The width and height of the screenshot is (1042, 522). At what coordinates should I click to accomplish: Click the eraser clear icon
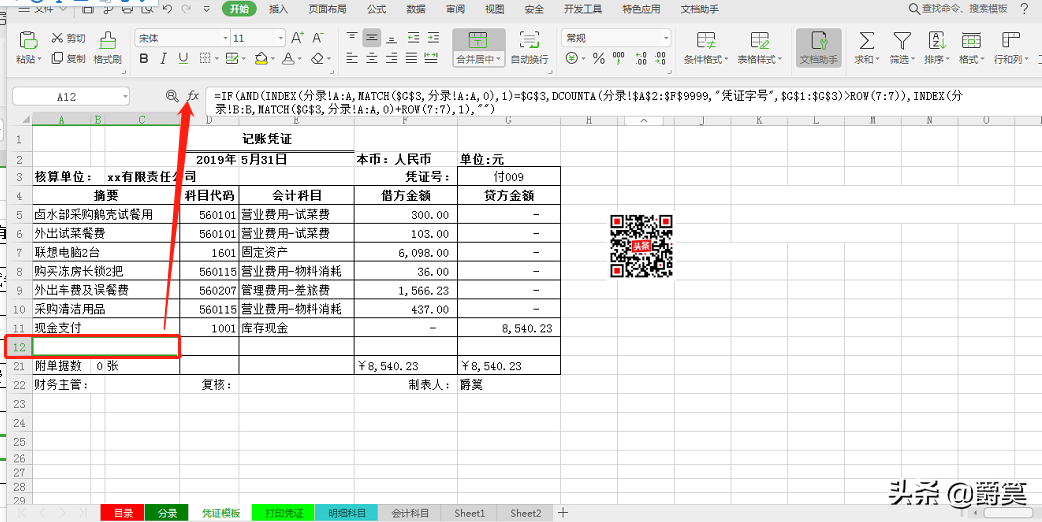coord(318,58)
